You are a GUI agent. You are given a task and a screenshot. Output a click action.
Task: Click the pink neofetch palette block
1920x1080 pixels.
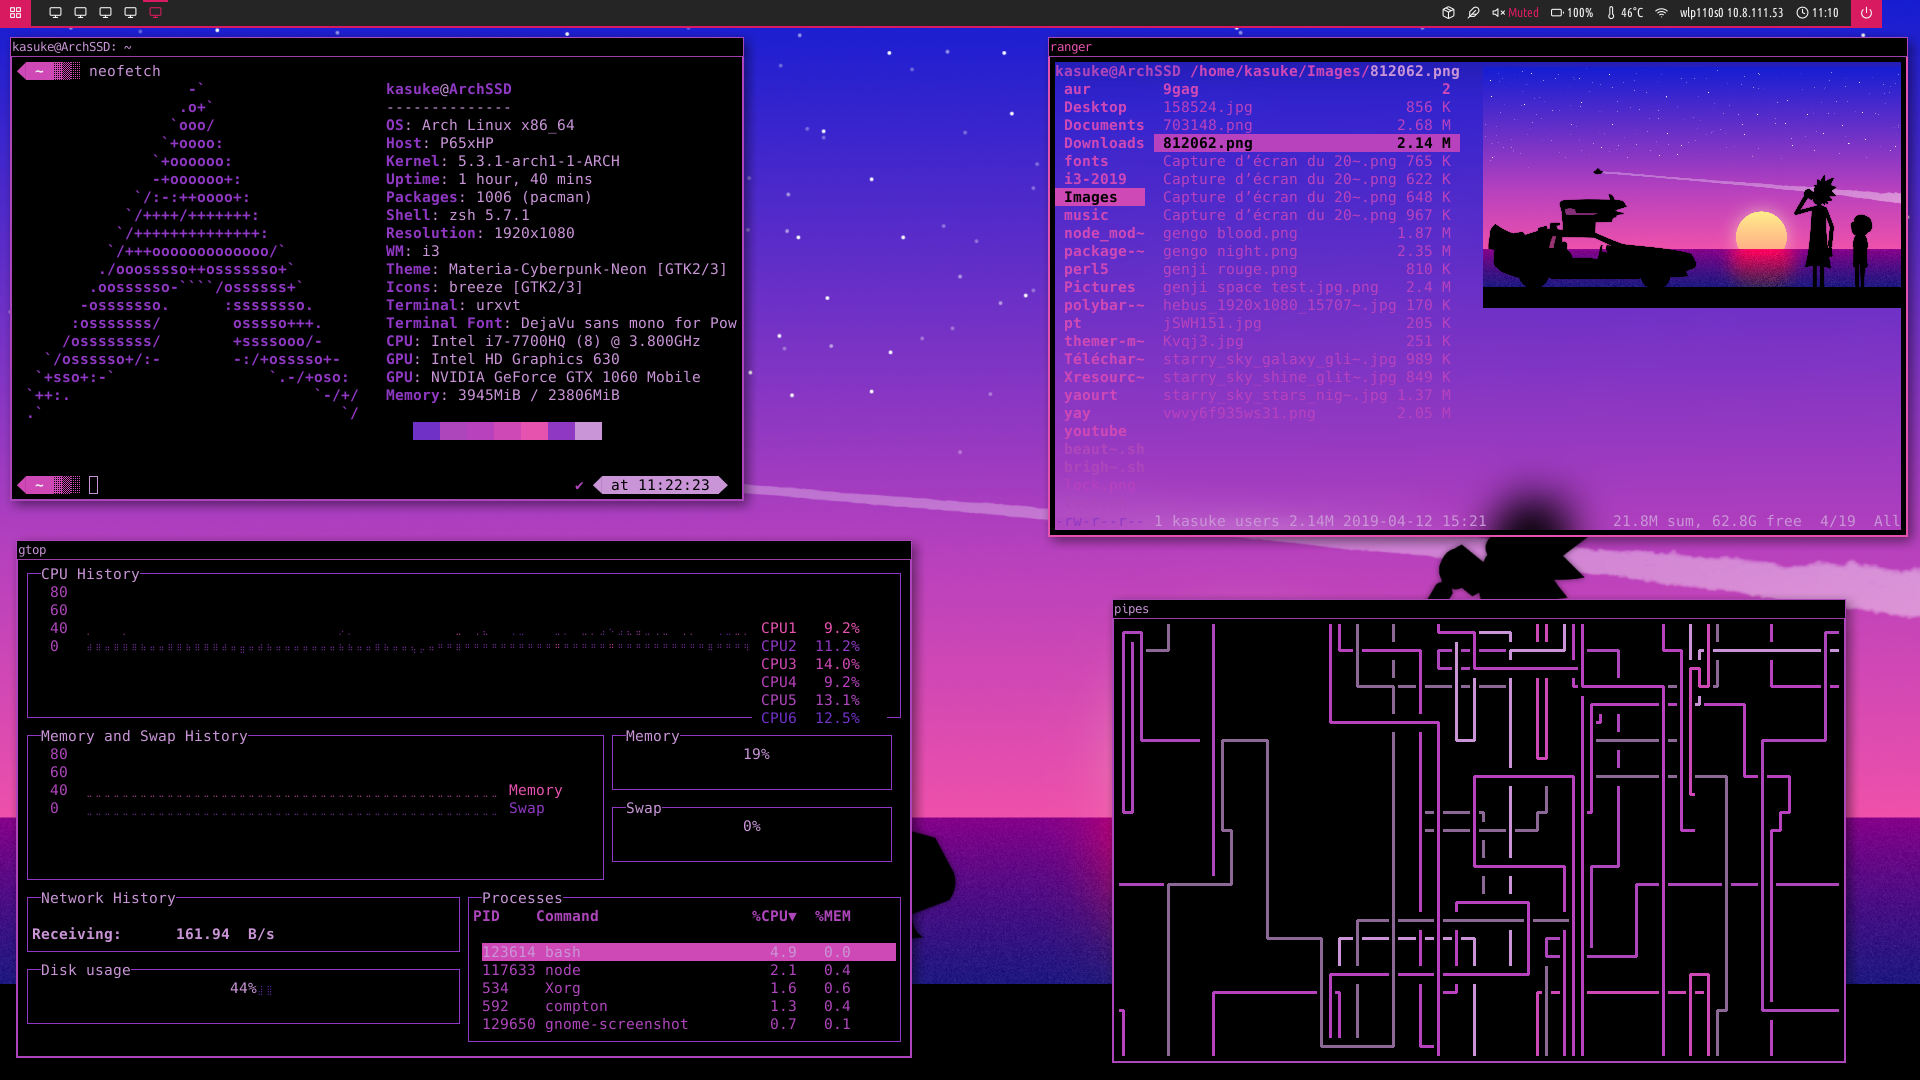pos(534,431)
